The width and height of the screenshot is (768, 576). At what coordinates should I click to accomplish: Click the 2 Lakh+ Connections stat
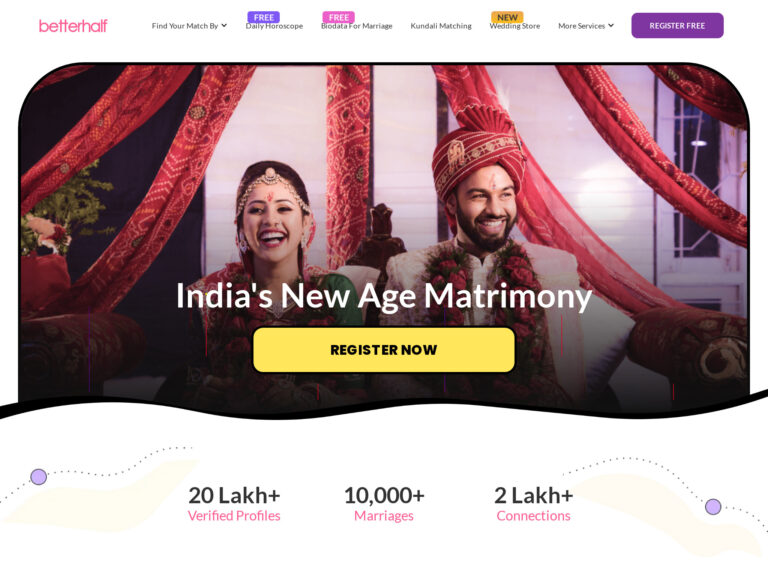click(x=533, y=504)
